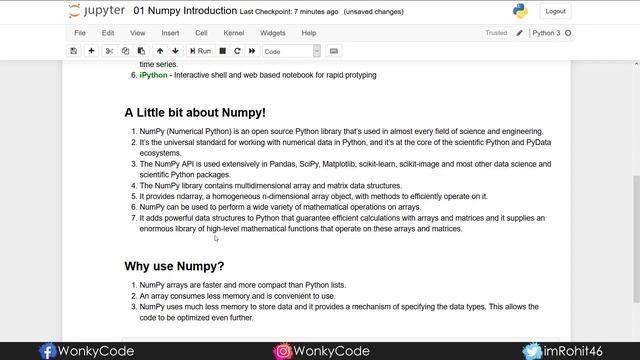This screenshot has width=640, height=360.
Task: Click line 'An array consumes less memory'
Action: [238, 296]
